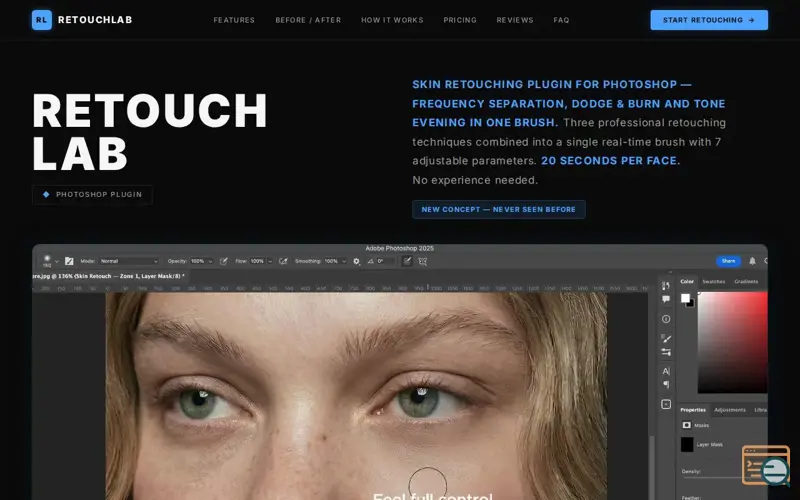Viewport: 800px width, 500px height.
Task: Open the Reviews nav link
Action: (515, 20)
